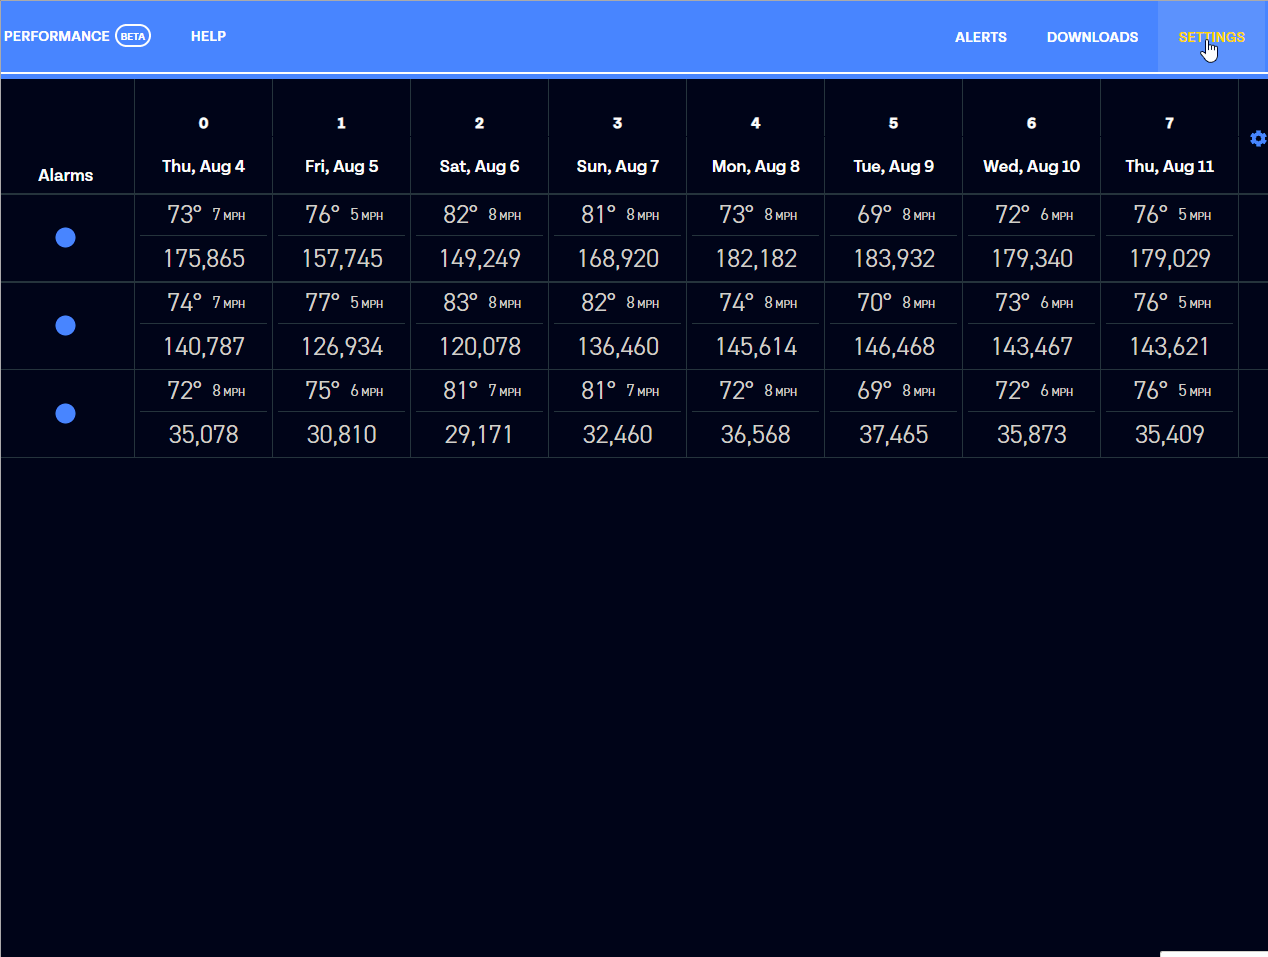Click day index 3 in the header
The width and height of the screenshot is (1268, 957).
[618, 123]
